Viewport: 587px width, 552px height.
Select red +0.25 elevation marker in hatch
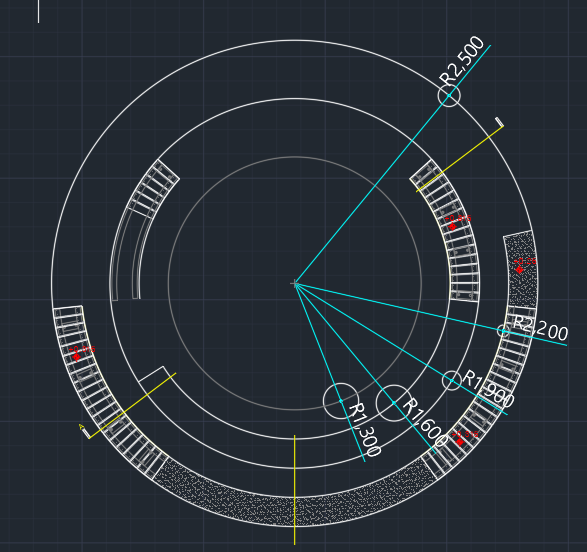click(x=519, y=269)
